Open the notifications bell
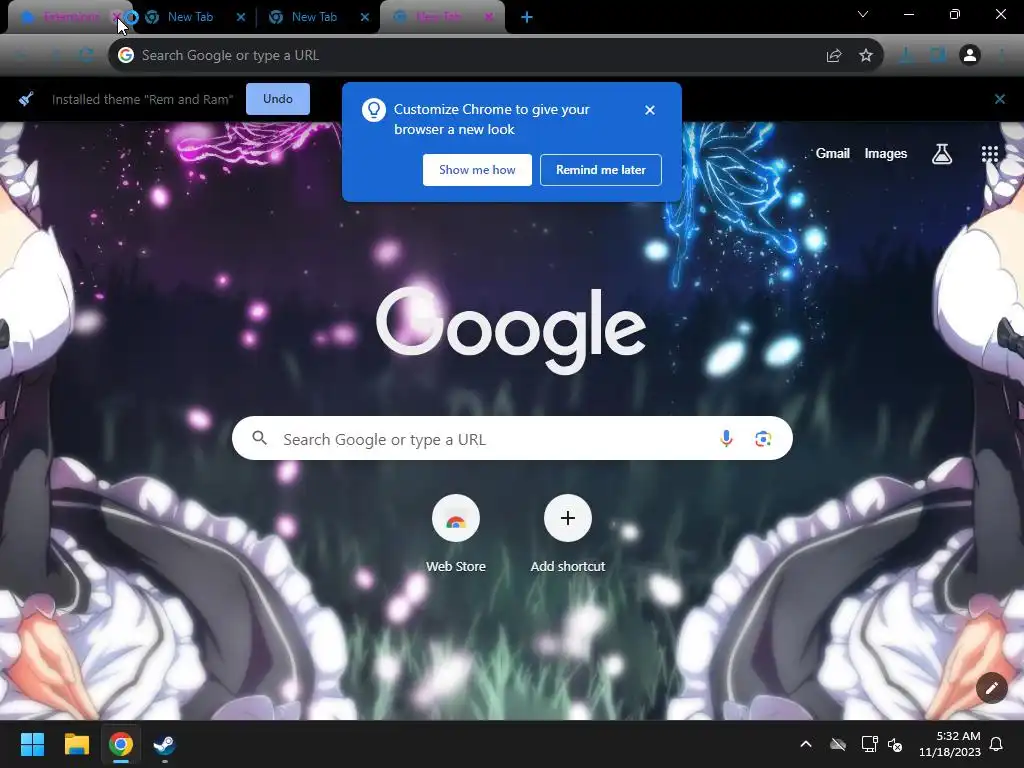The image size is (1024, 768). tap(996, 744)
